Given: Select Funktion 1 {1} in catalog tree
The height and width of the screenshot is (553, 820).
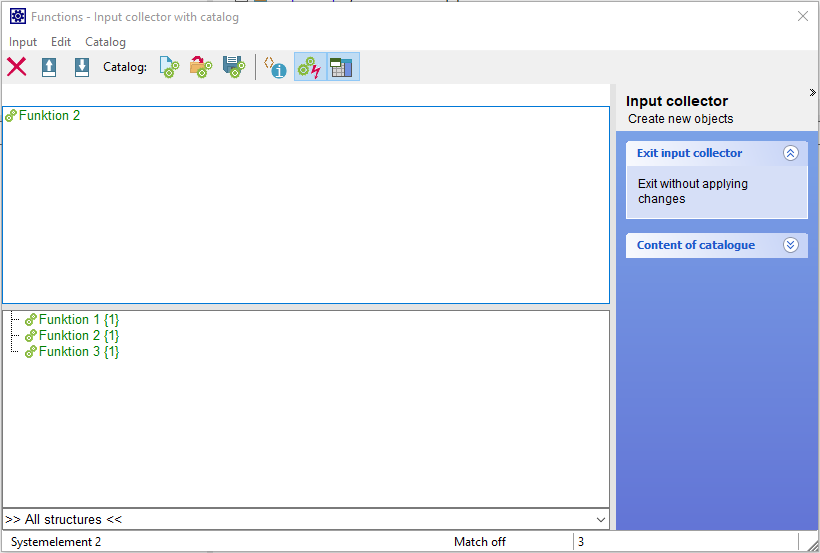Looking at the screenshot, I should (x=79, y=320).
